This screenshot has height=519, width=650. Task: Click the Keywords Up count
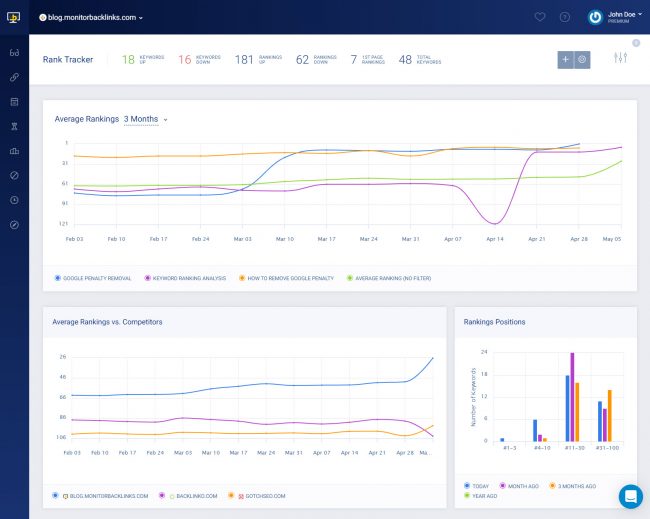tap(128, 60)
